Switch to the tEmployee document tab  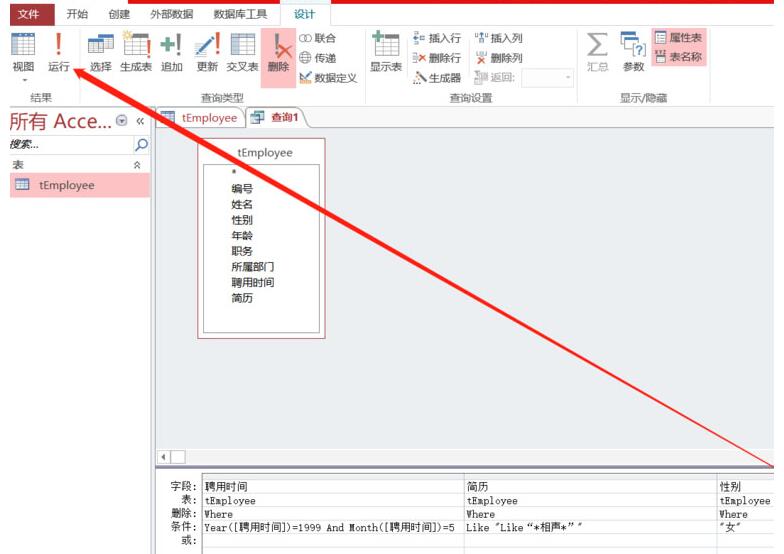200,118
